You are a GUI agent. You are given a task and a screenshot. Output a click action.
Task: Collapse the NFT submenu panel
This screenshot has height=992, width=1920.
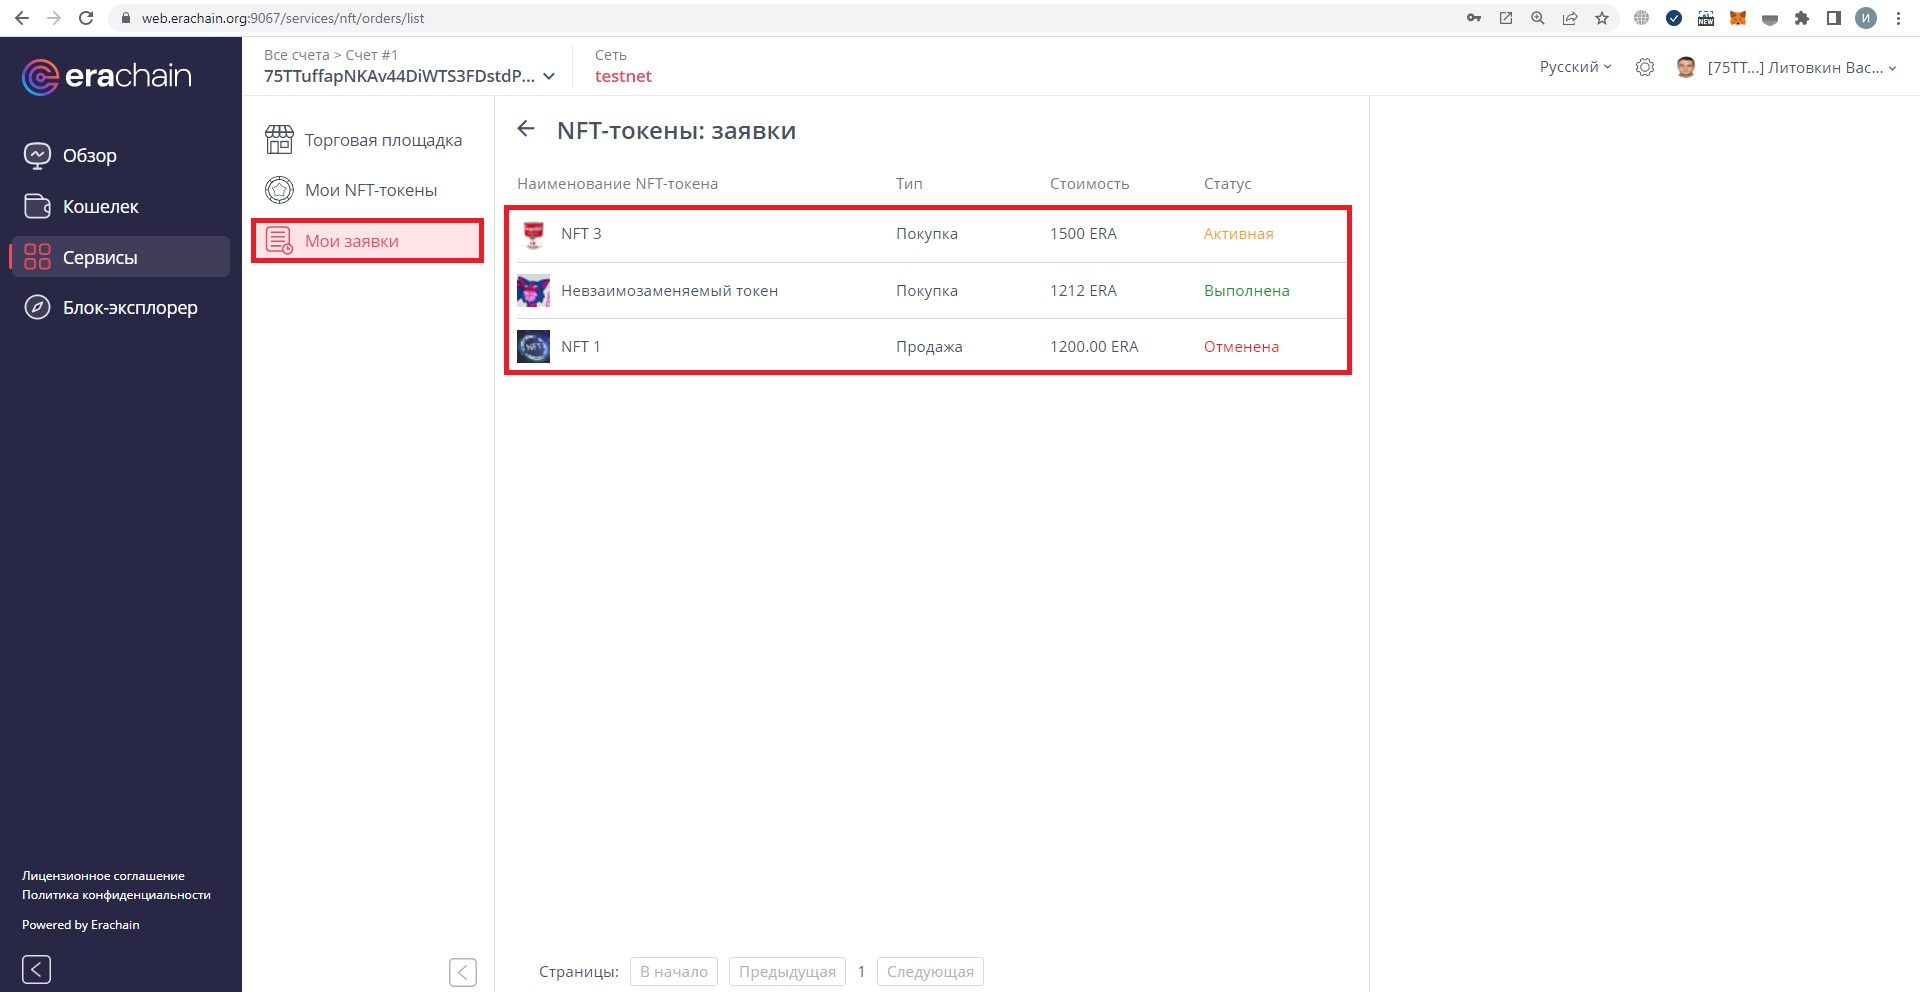click(x=463, y=972)
